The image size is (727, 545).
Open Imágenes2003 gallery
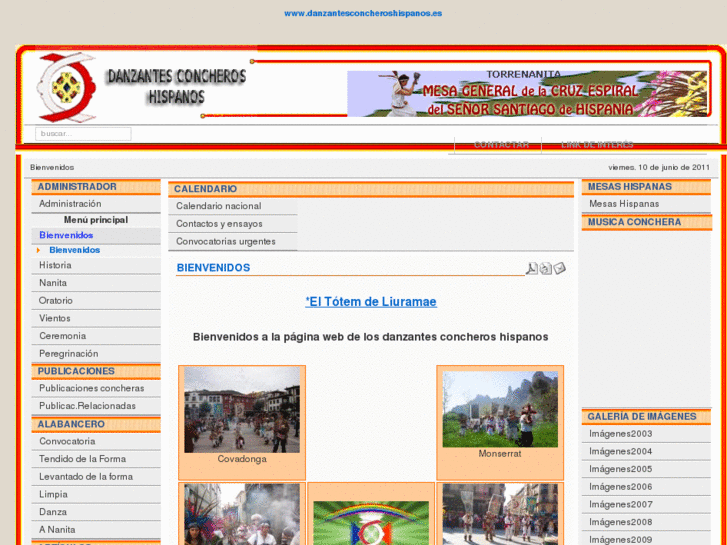point(646,434)
